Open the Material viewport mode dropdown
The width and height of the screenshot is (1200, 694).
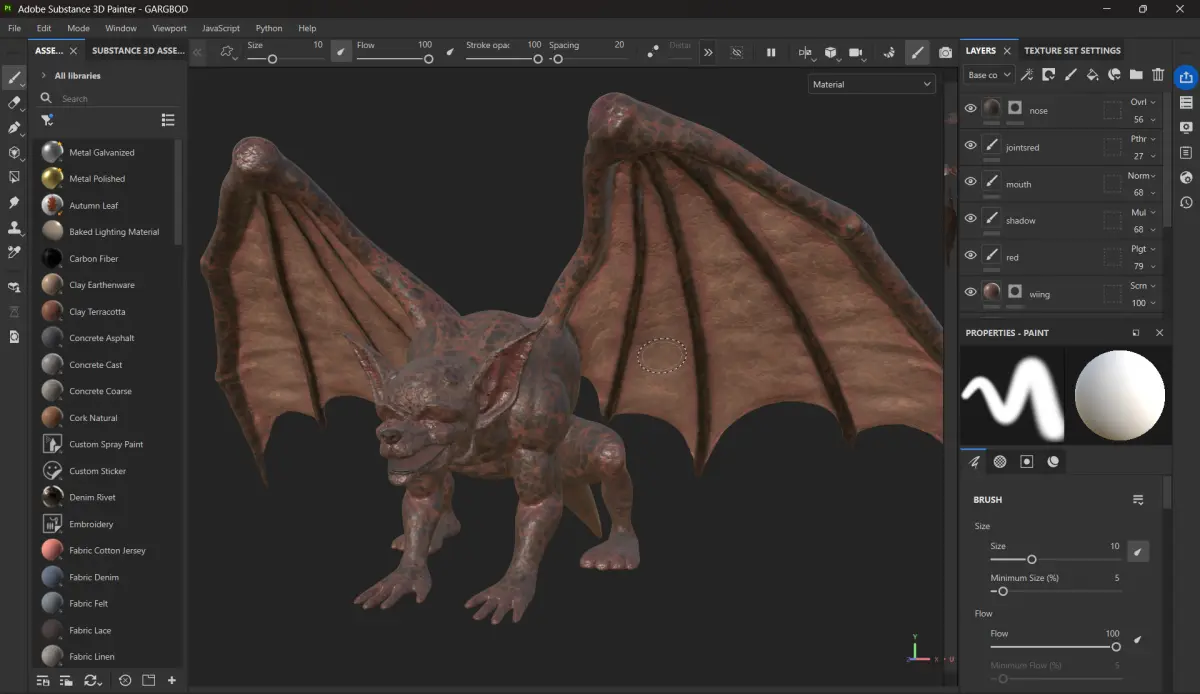(x=871, y=85)
